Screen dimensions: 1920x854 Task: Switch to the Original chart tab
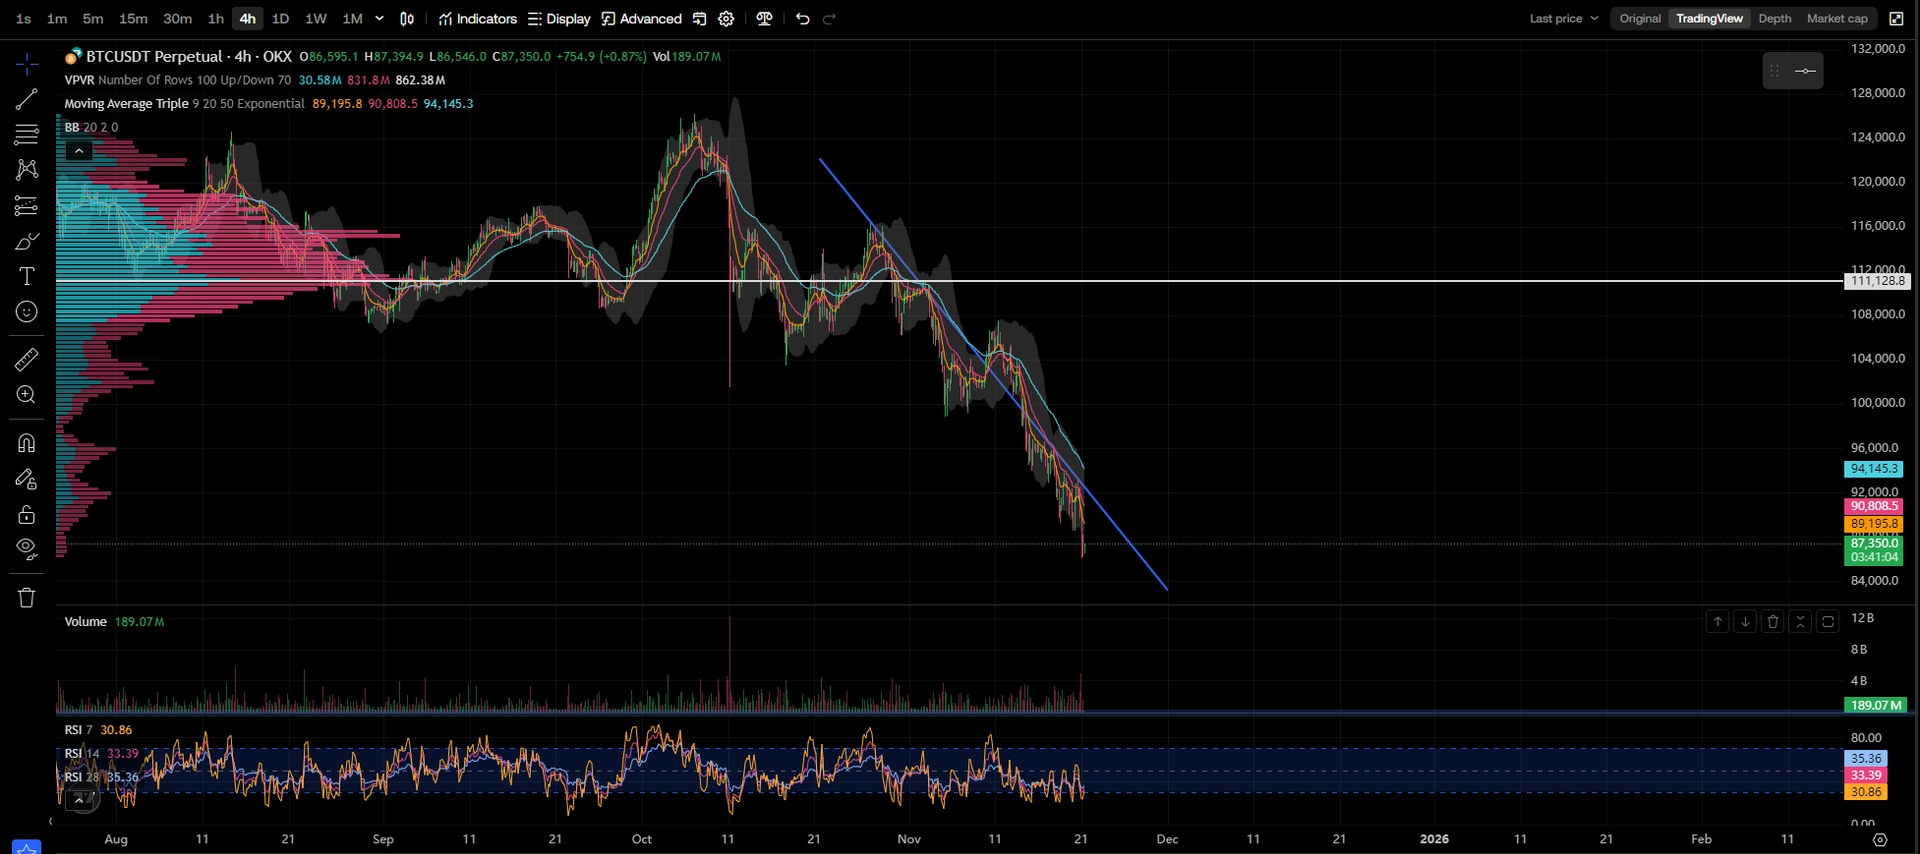pos(1640,19)
